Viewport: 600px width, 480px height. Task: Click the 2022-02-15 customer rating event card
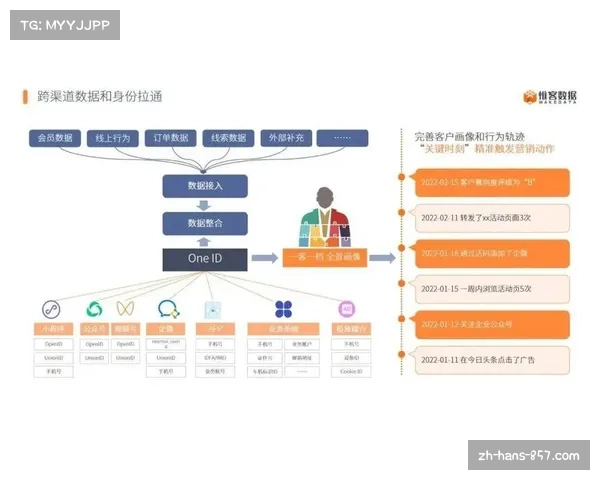(x=492, y=183)
